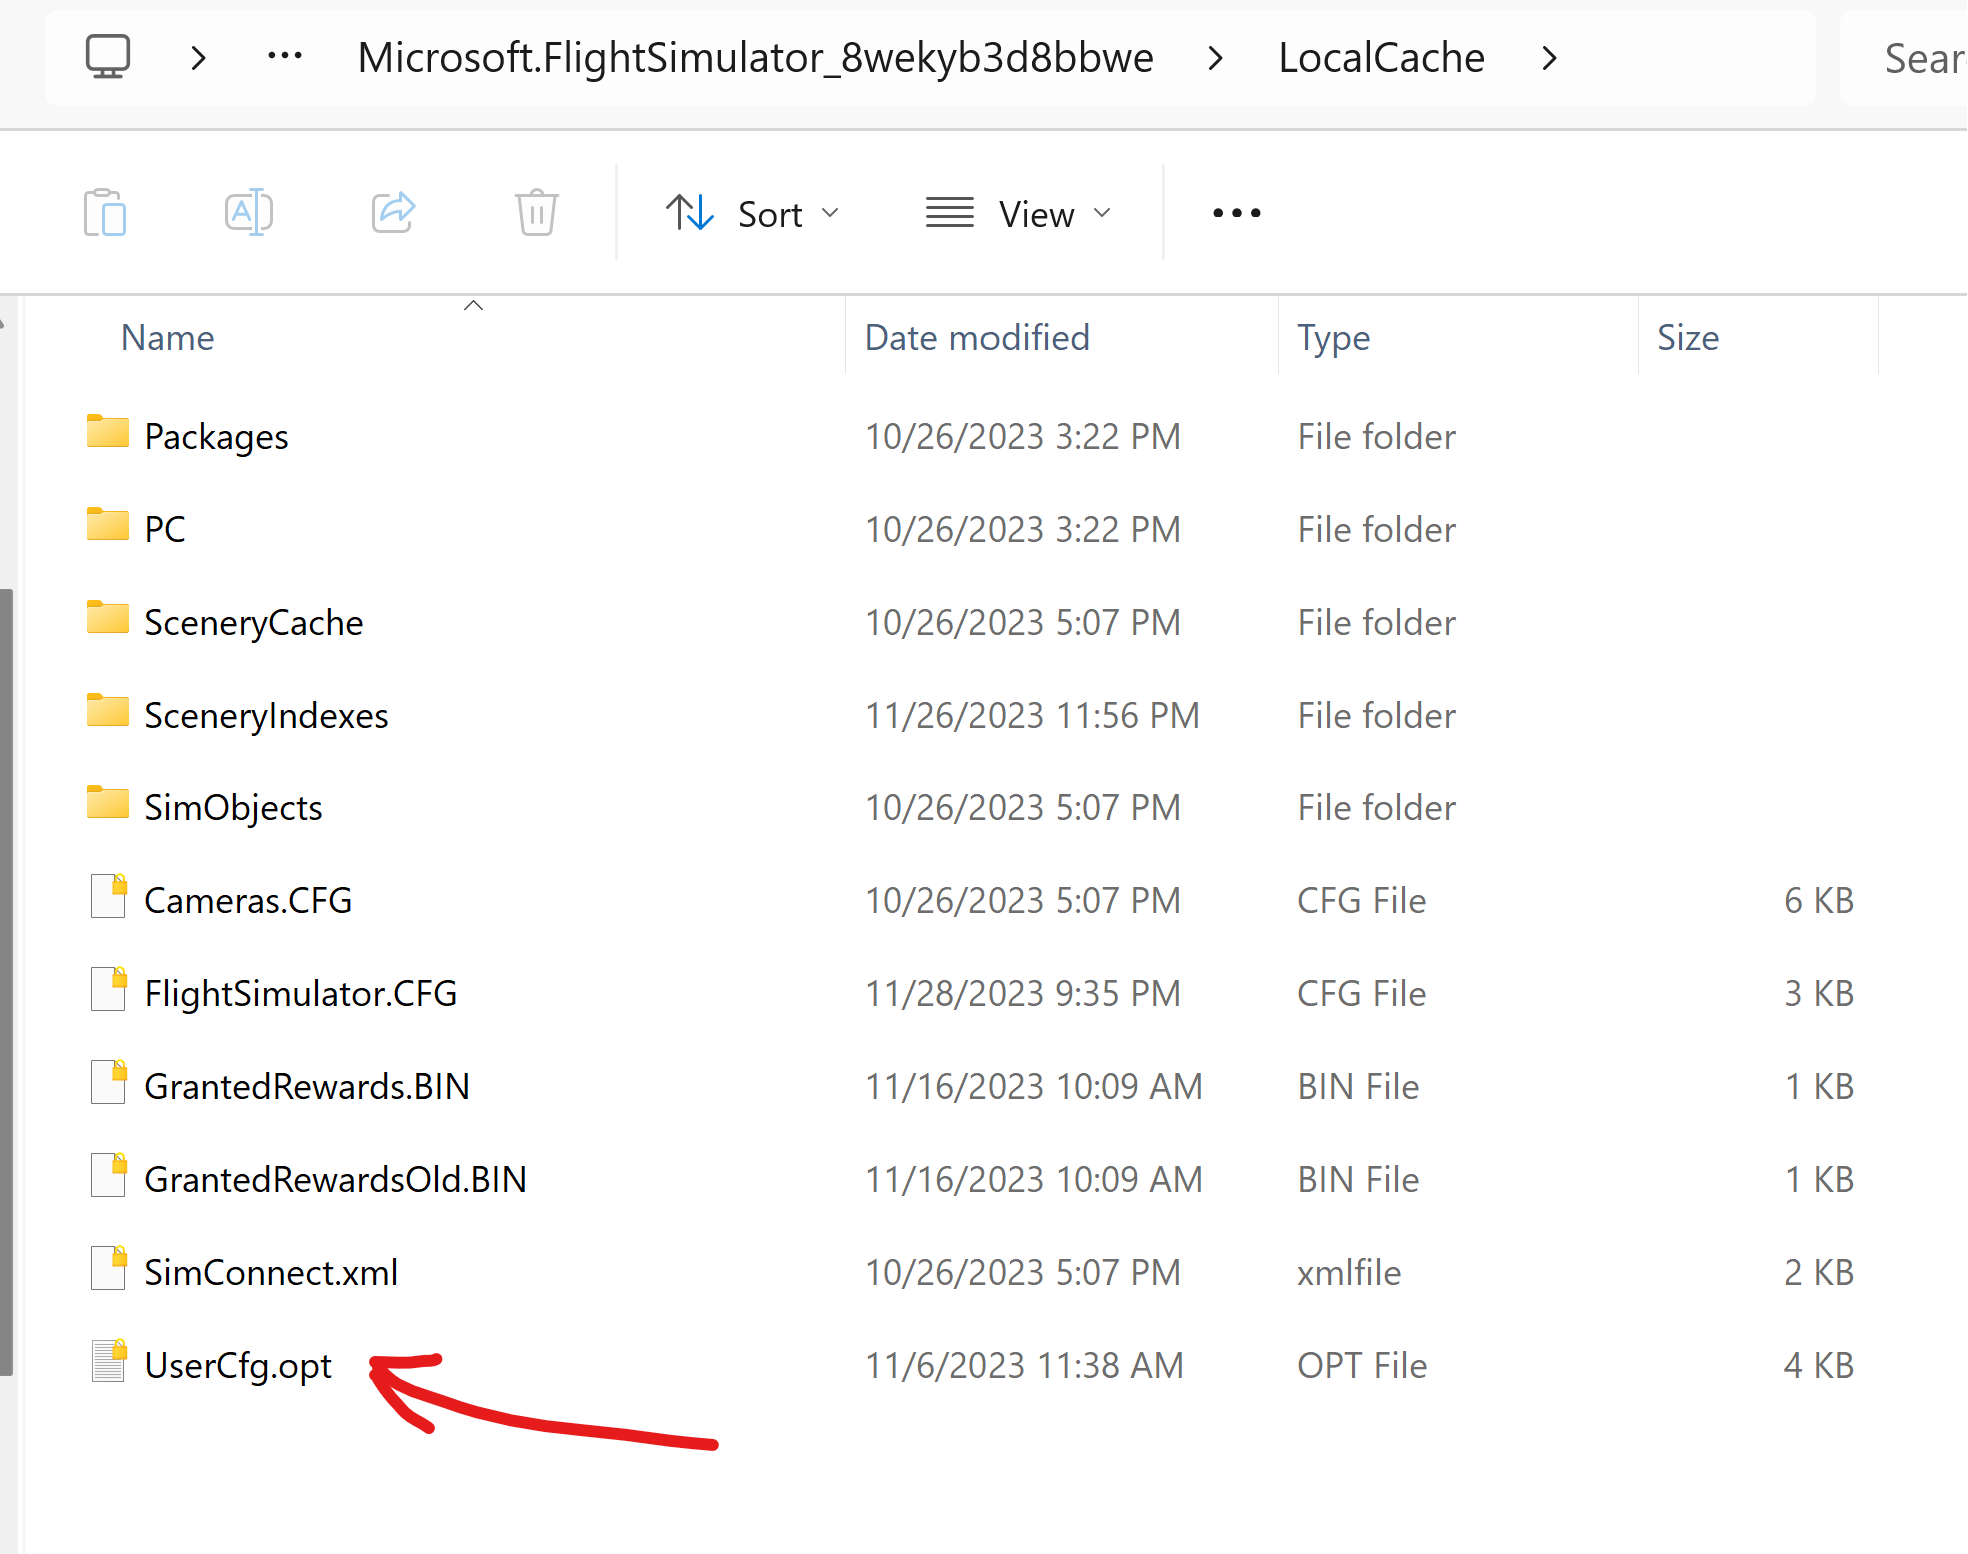
Task: Click the Type column header
Action: click(x=1333, y=337)
